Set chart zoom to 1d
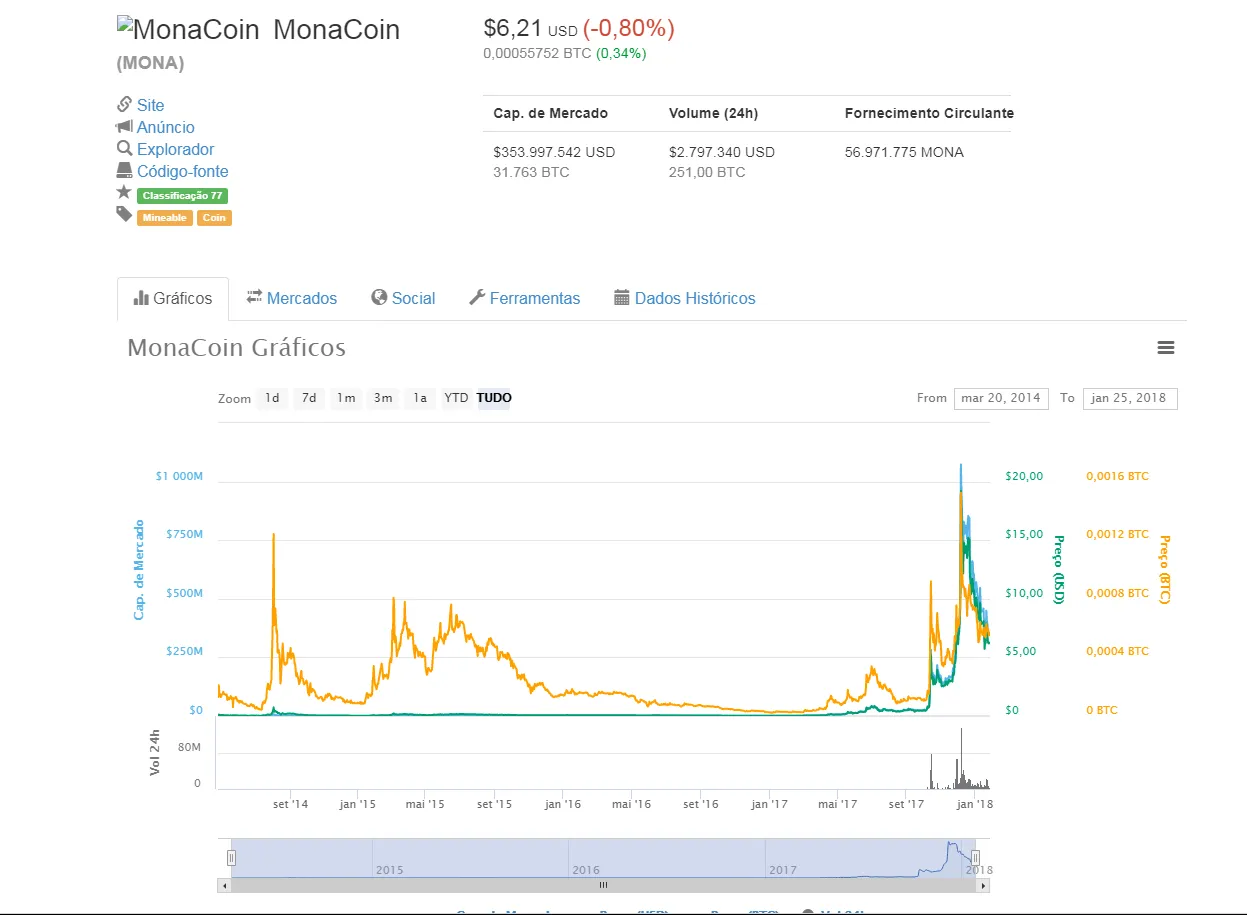Viewport: 1247px width, 915px height. point(272,398)
